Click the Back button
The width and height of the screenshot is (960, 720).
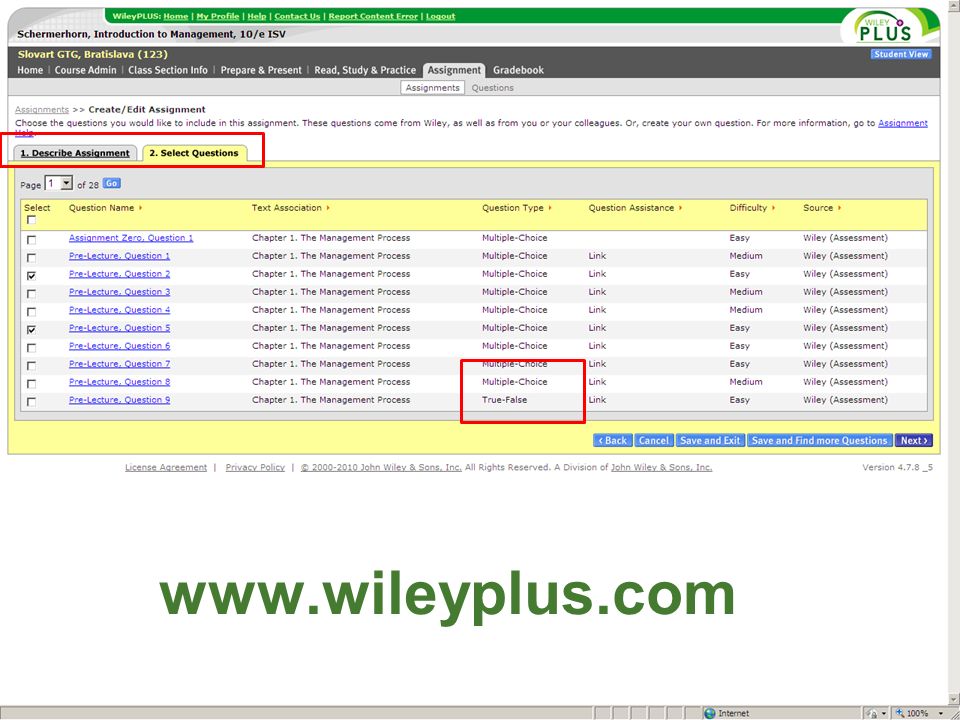pos(612,440)
